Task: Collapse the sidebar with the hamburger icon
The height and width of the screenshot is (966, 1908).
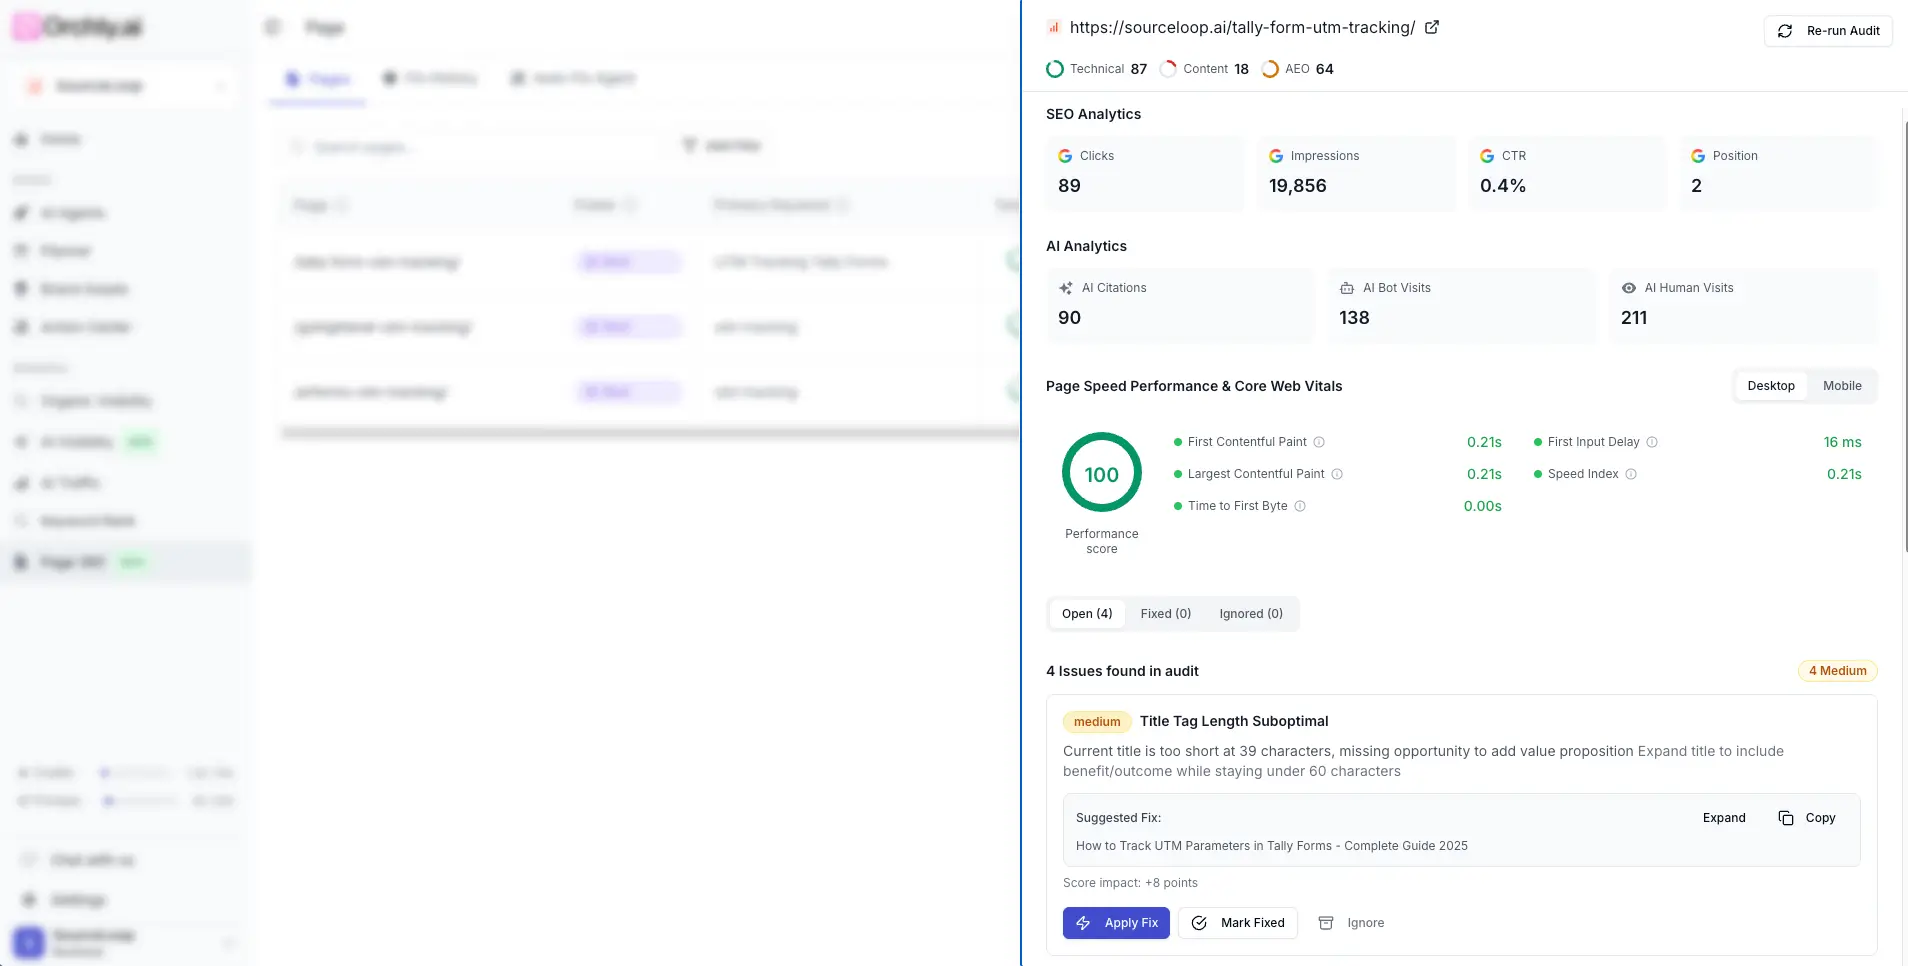Action: coord(272,27)
